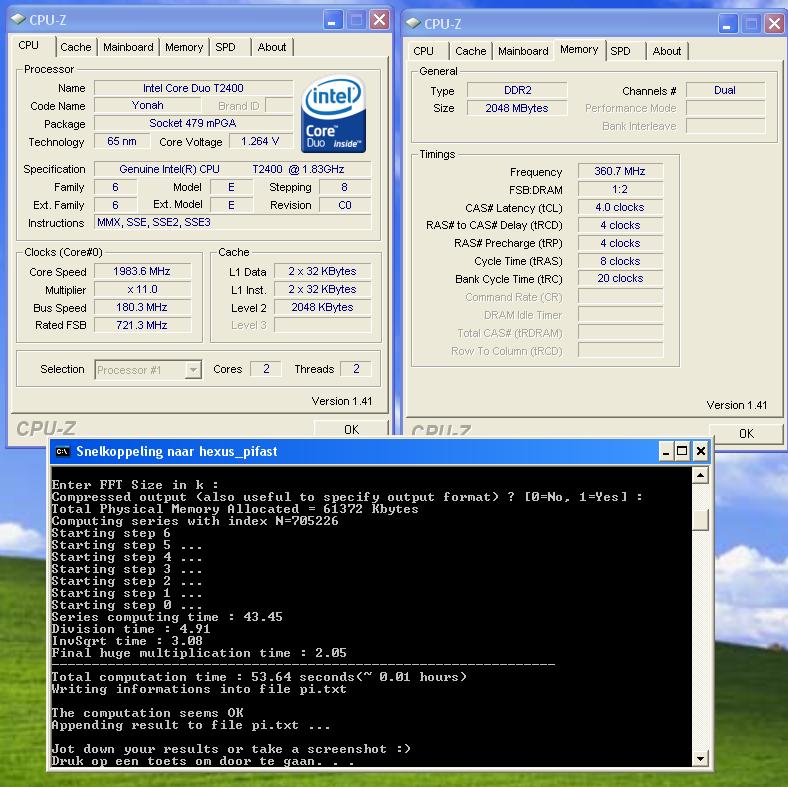Minimize the hexus_pifast console window

click(x=666, y=451)
